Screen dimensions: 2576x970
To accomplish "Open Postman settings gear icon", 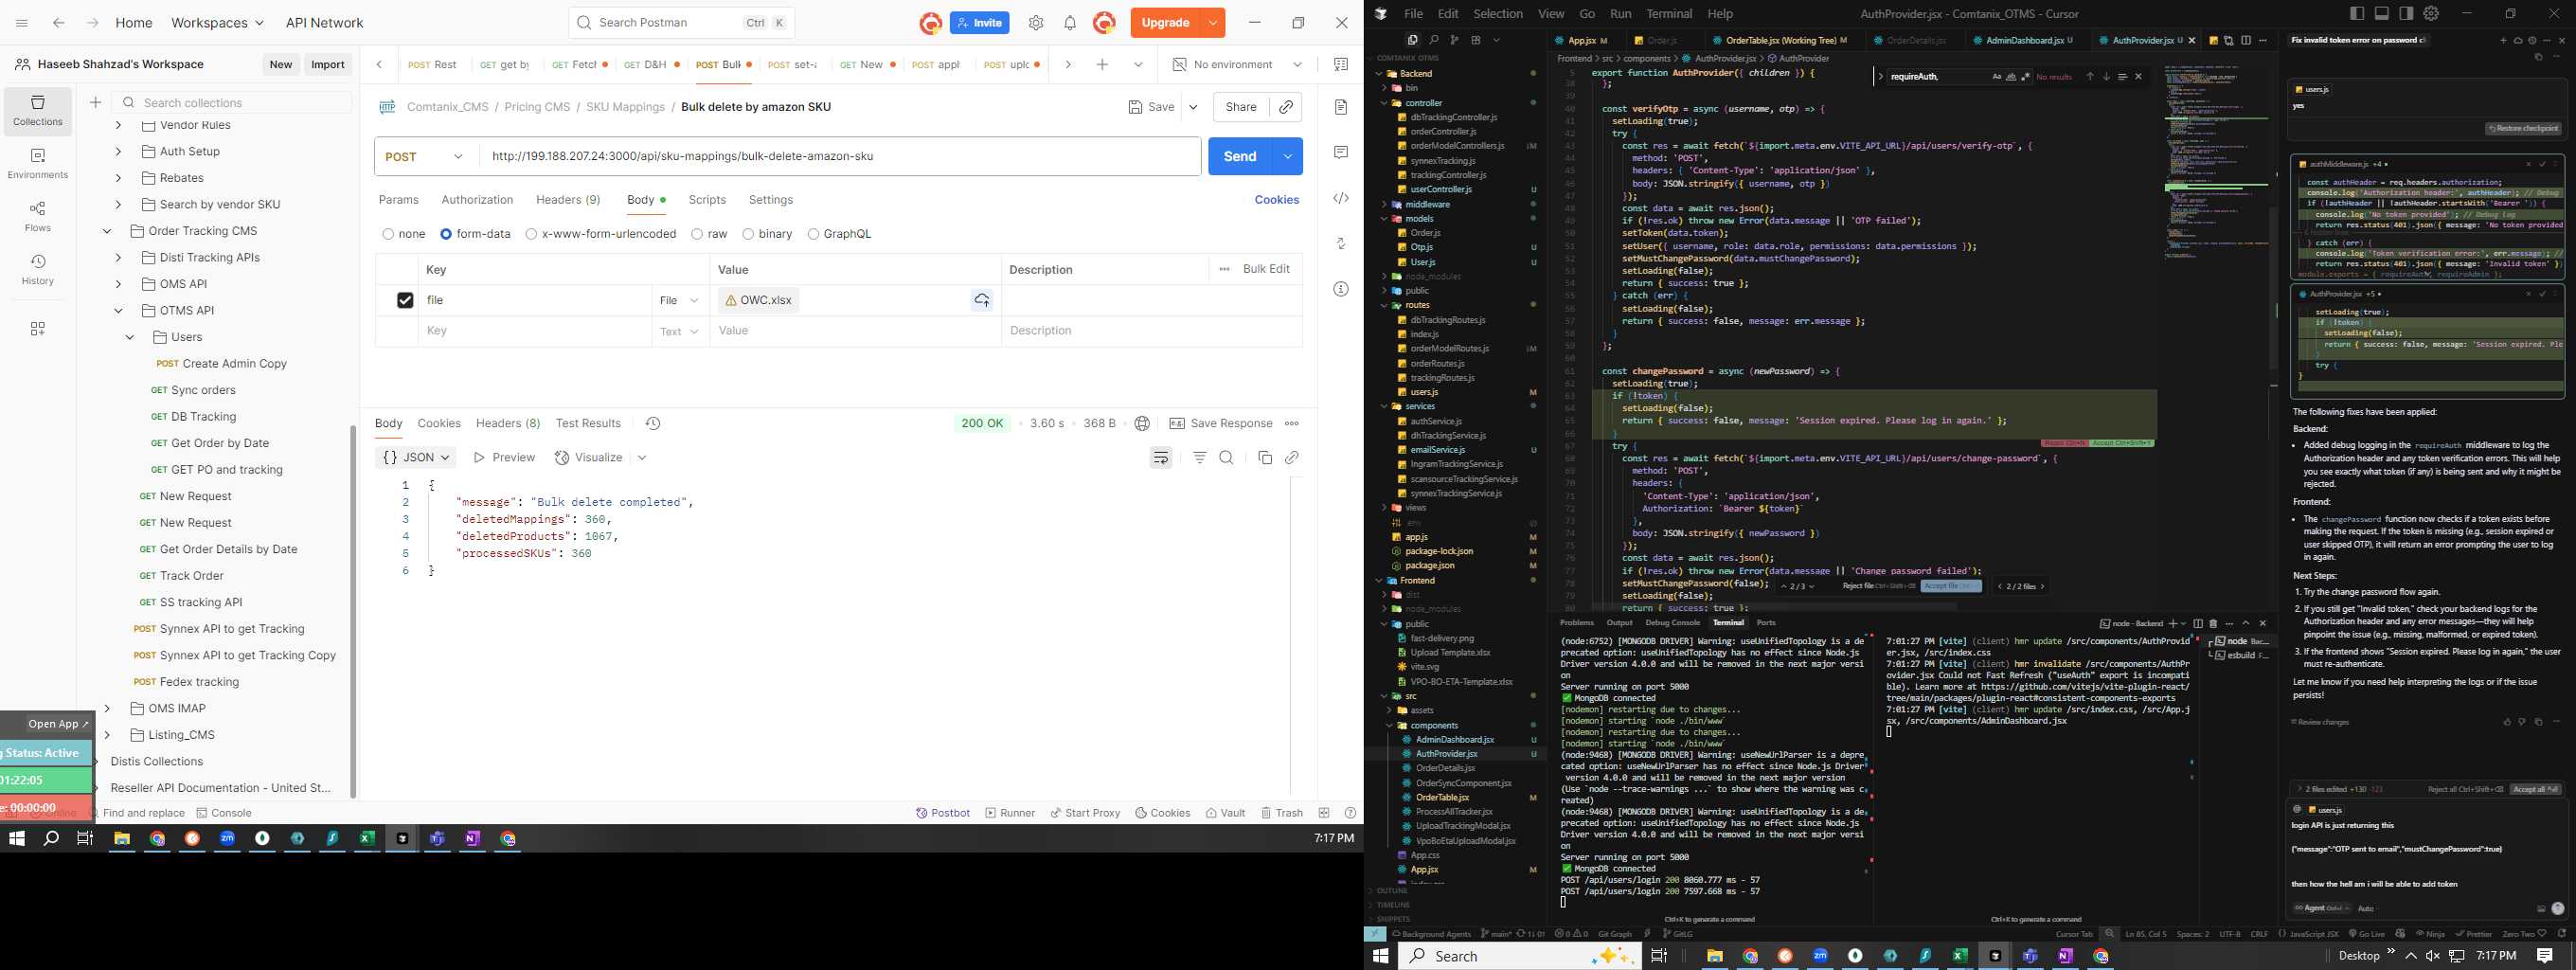I will click(x=1036, y=23).
